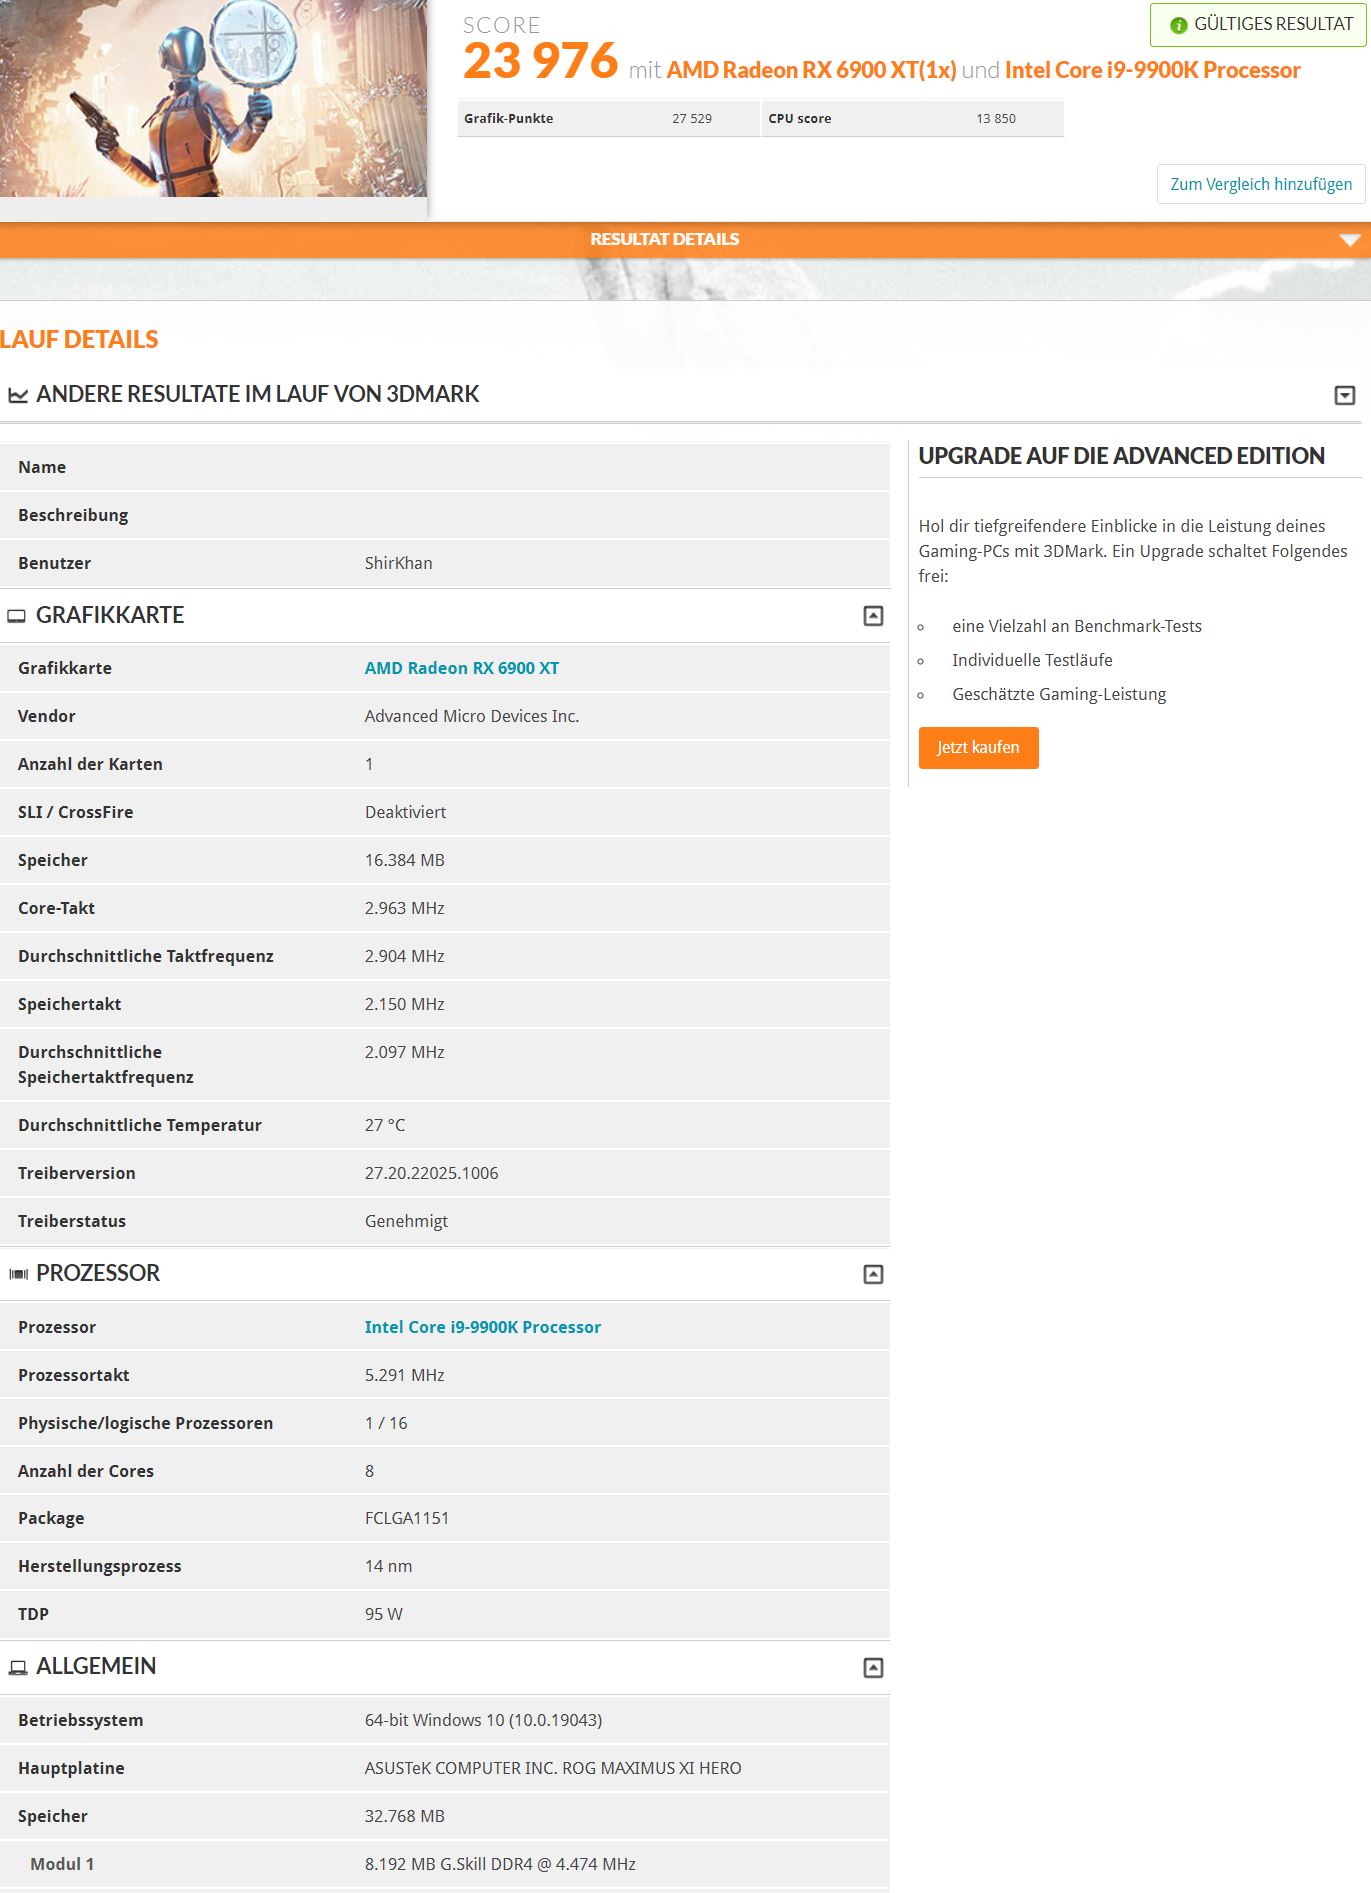Click the score 23 976

[x=541, y=61]
